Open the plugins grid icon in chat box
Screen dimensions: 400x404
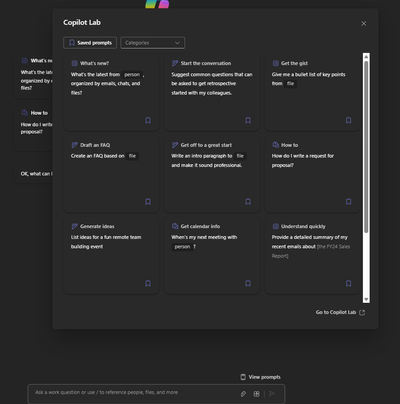(x=256, y=394)
